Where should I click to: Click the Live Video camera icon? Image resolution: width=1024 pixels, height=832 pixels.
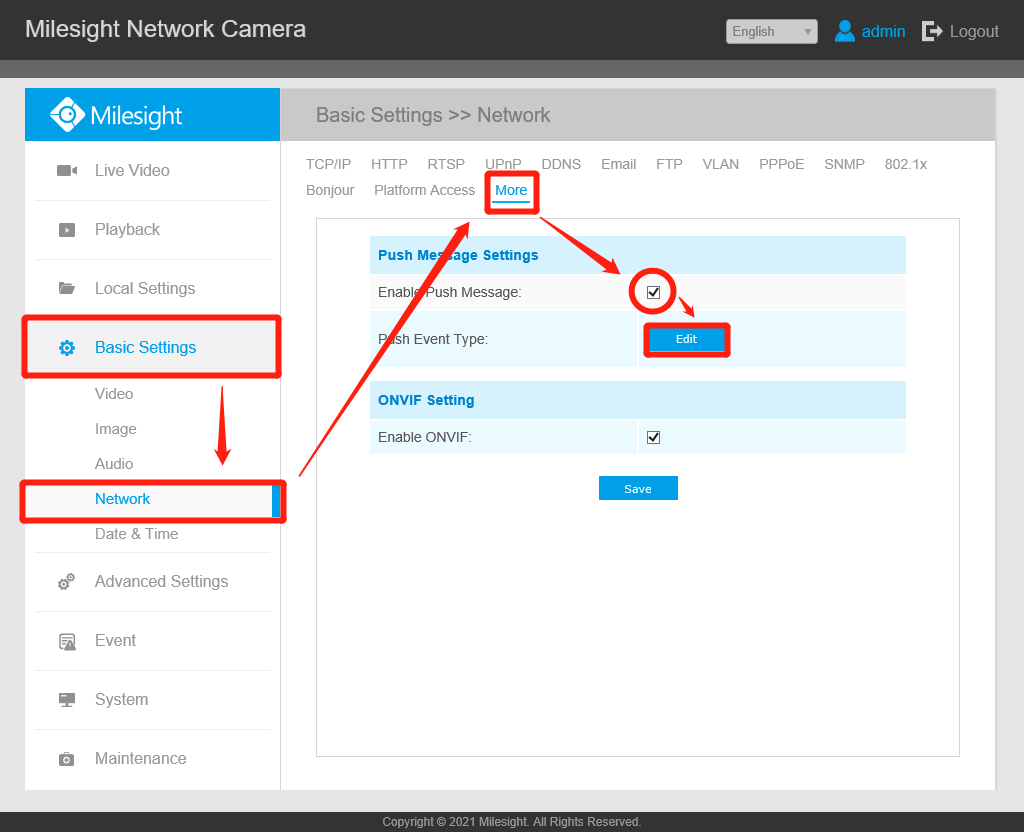point(67,170)
